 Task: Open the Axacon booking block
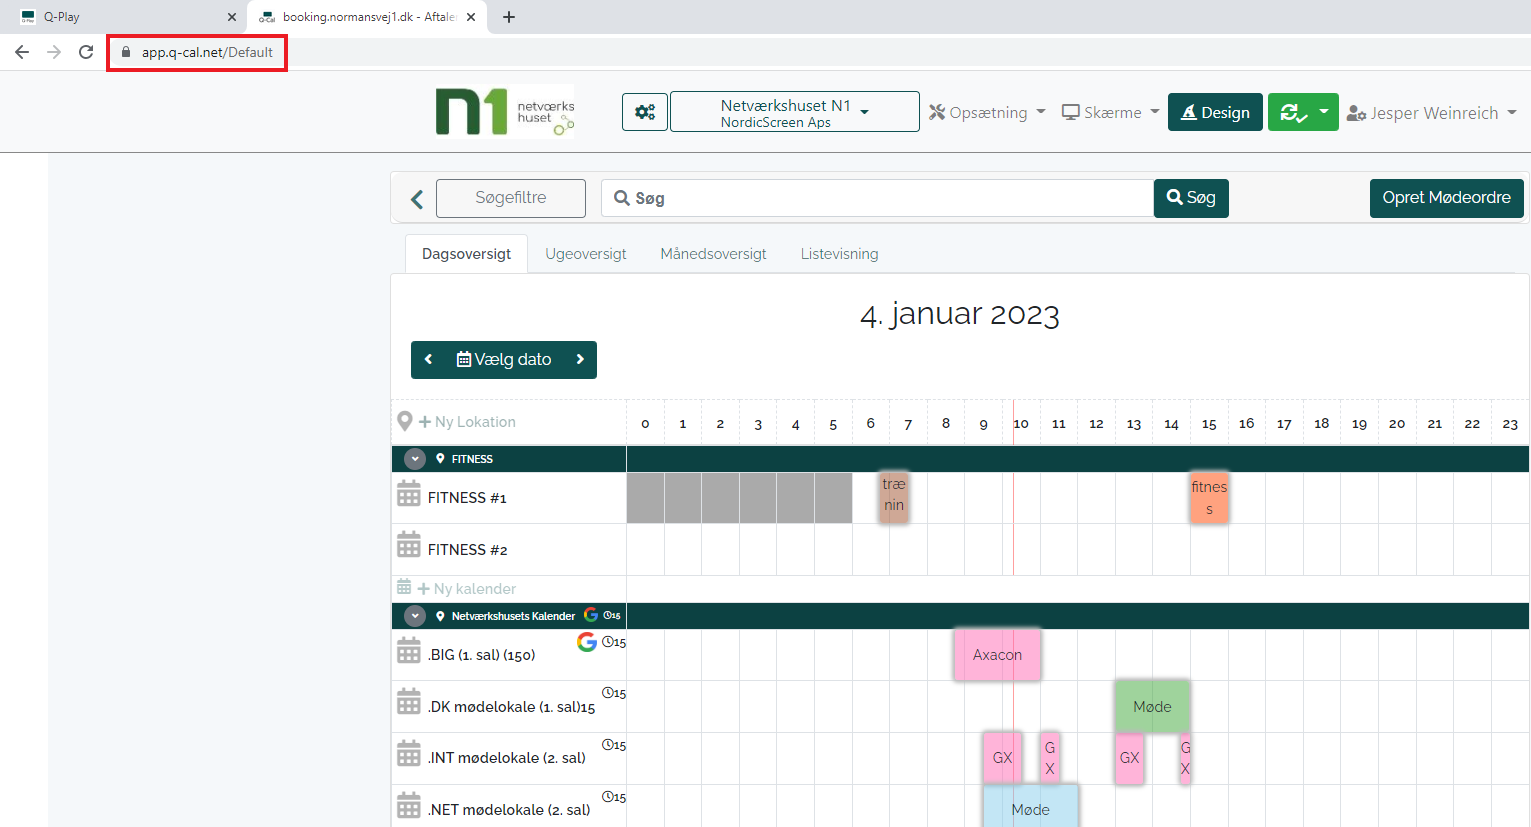[997, 655]
